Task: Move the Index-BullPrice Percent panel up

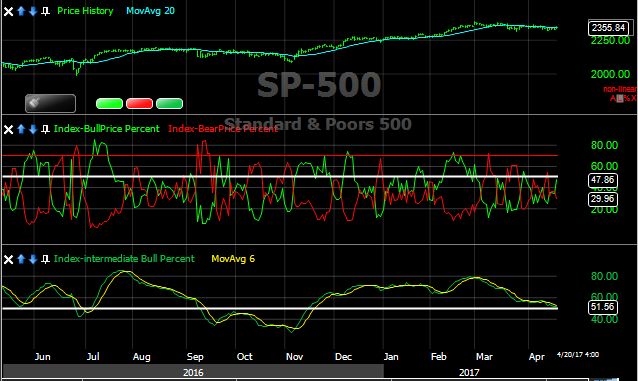Action: pos(21,129)
